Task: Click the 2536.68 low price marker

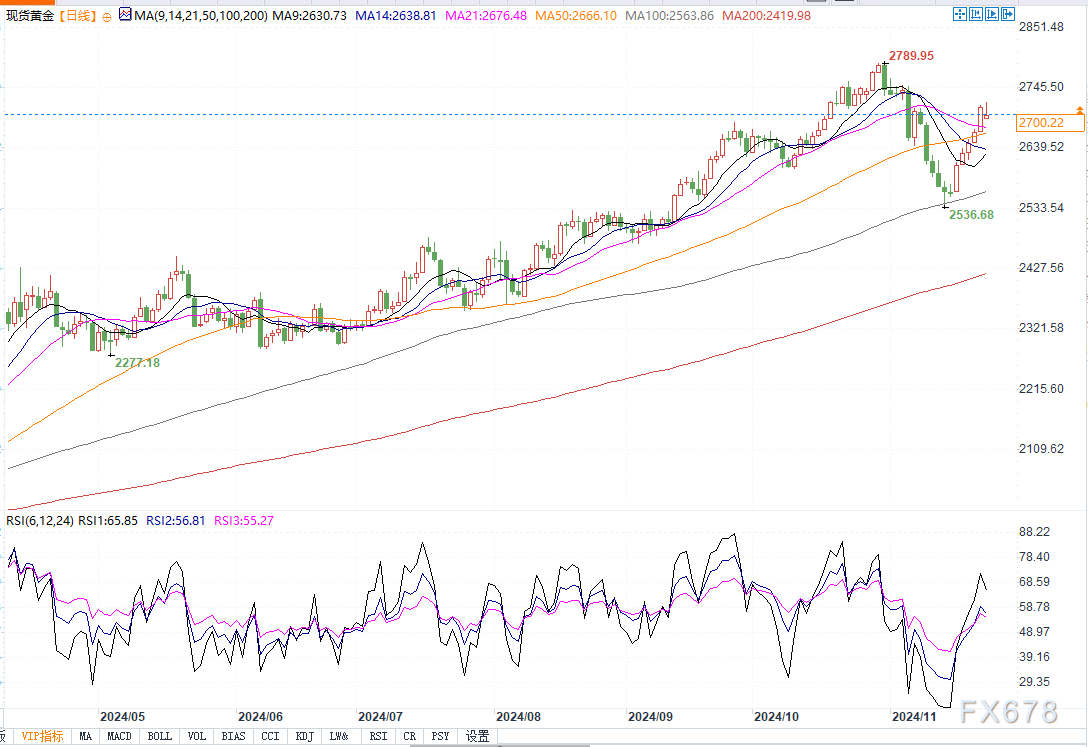Action: tap(970, 214)
